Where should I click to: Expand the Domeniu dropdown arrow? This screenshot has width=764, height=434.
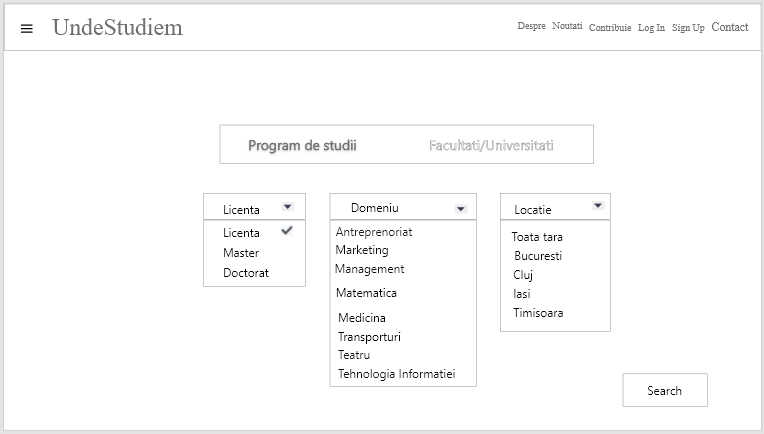coord(460,208)
